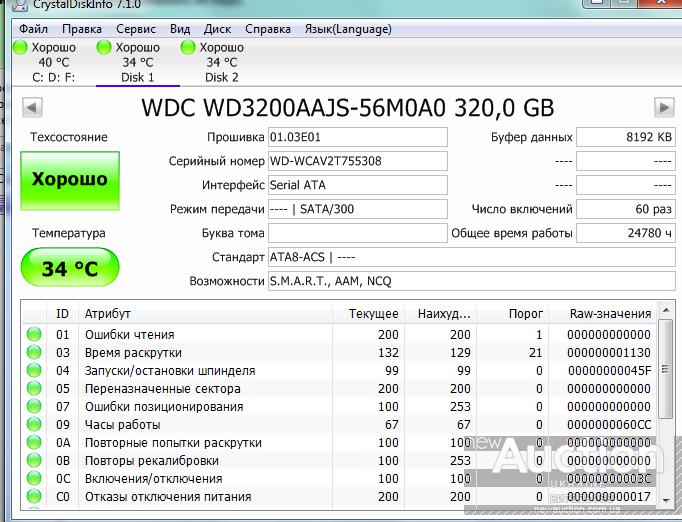Click the green status circle for C: D: F:

point(20,47)
